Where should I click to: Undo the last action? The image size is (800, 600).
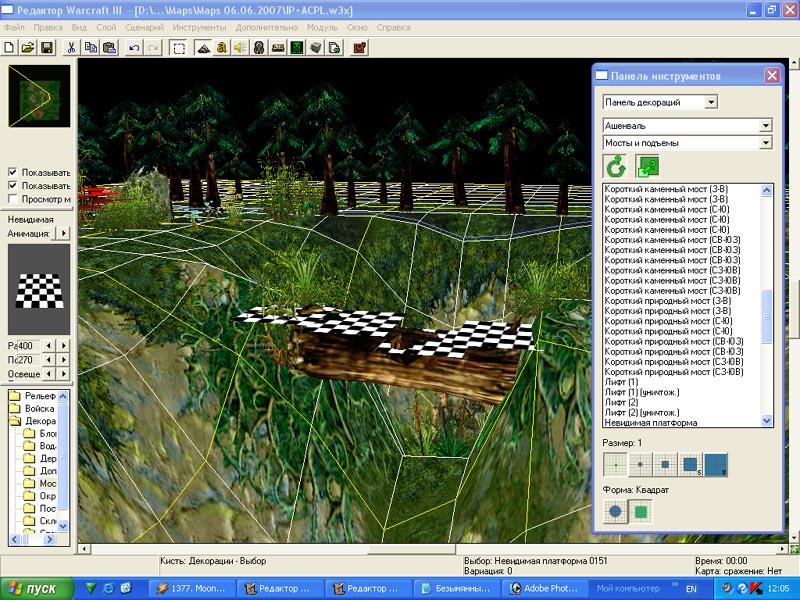(x=134, y=48)
